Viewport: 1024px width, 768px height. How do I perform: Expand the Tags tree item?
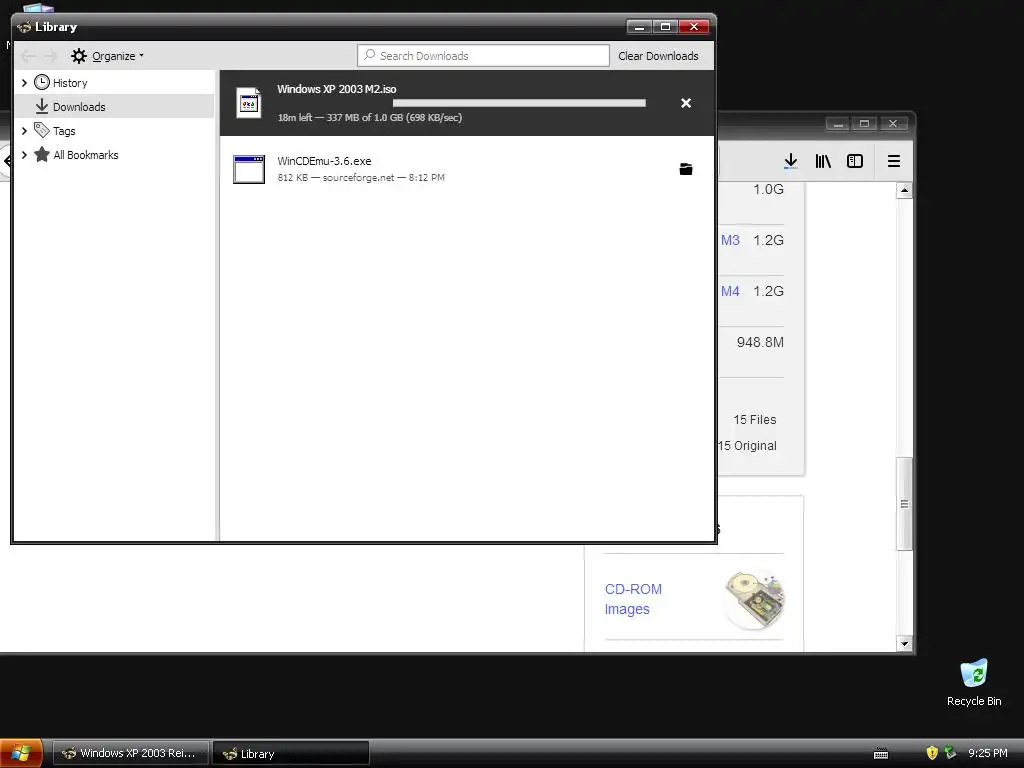tap(24, 131)
